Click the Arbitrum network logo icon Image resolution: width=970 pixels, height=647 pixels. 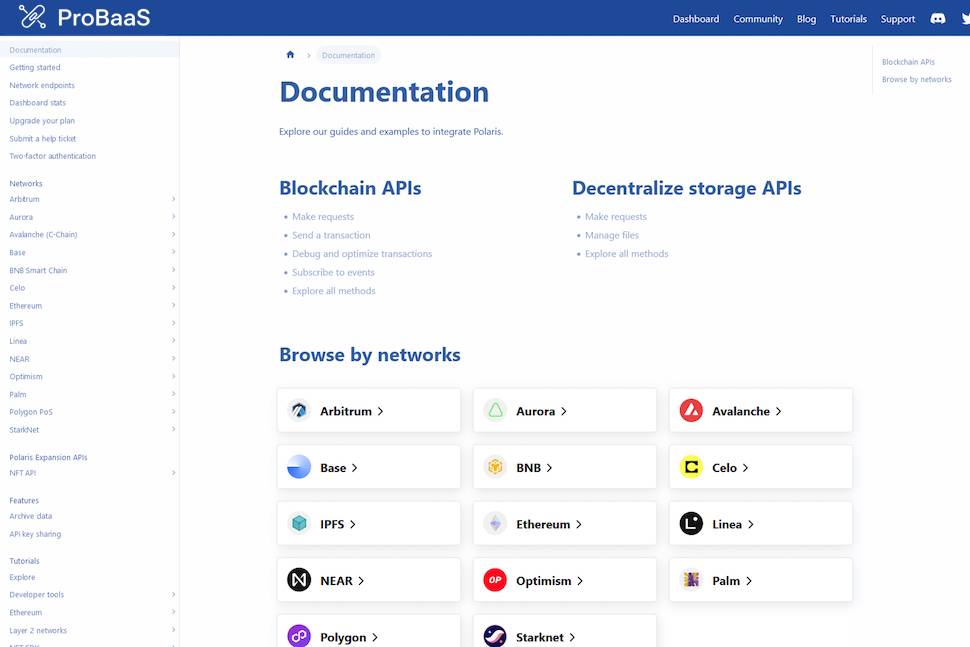[x=299, y=411]
